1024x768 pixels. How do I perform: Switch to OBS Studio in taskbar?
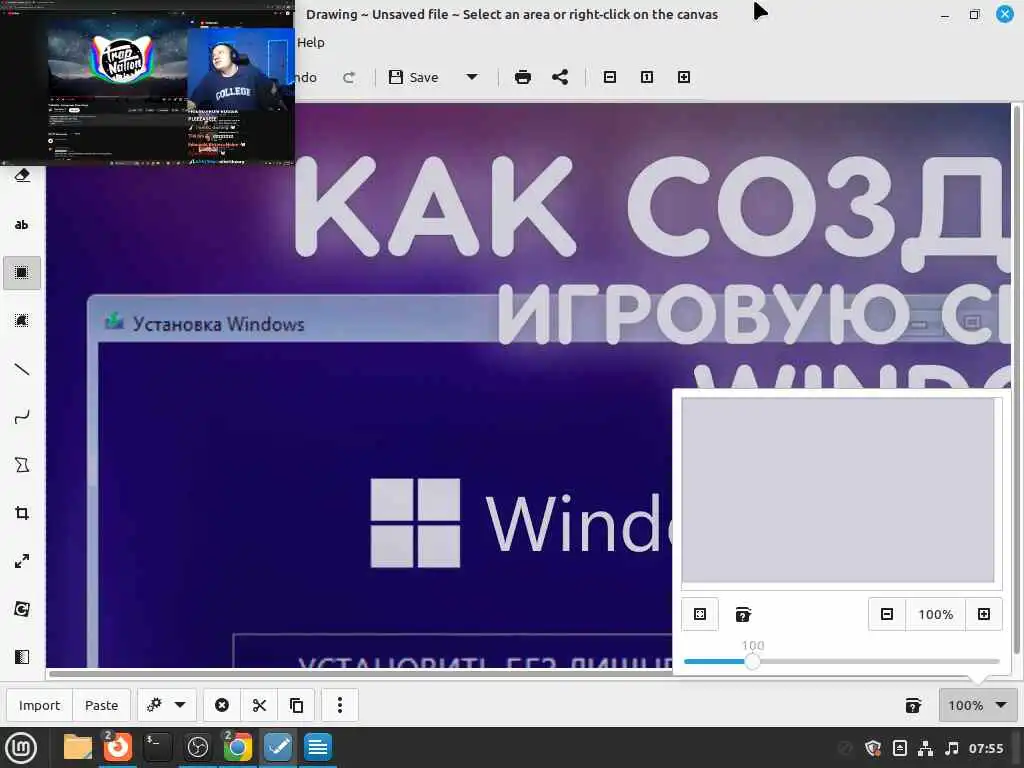(197, 747)
